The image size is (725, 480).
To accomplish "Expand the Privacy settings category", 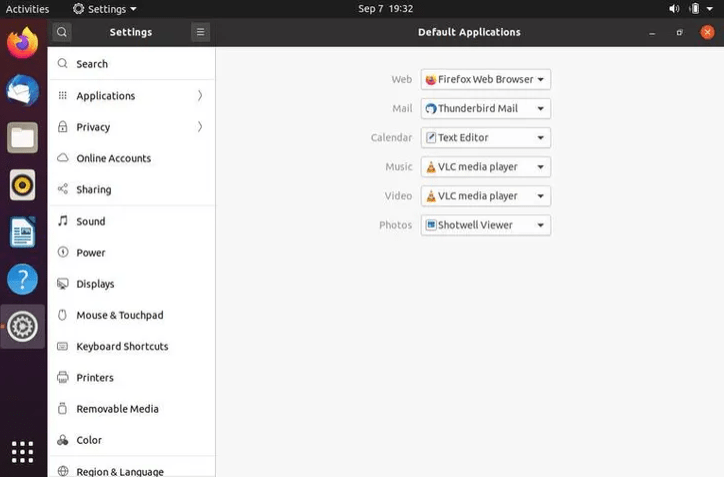I will click(131, 127).
